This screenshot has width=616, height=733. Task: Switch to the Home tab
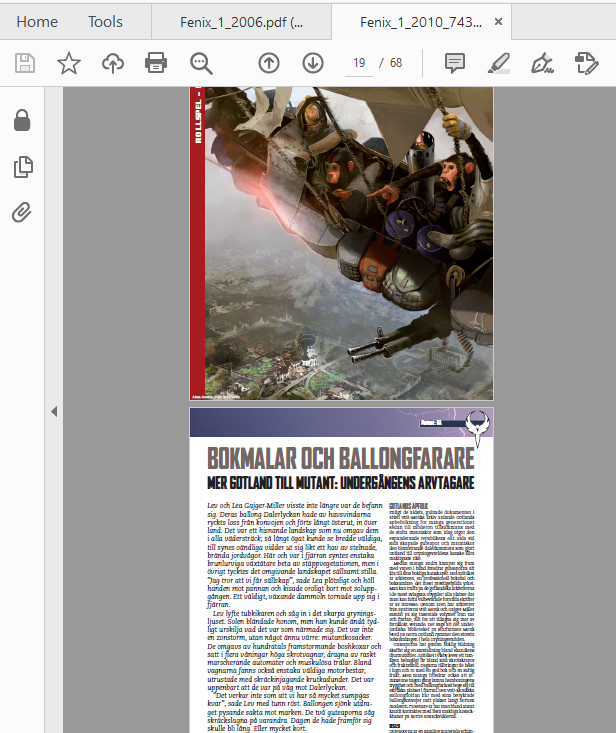pos(37,22)
